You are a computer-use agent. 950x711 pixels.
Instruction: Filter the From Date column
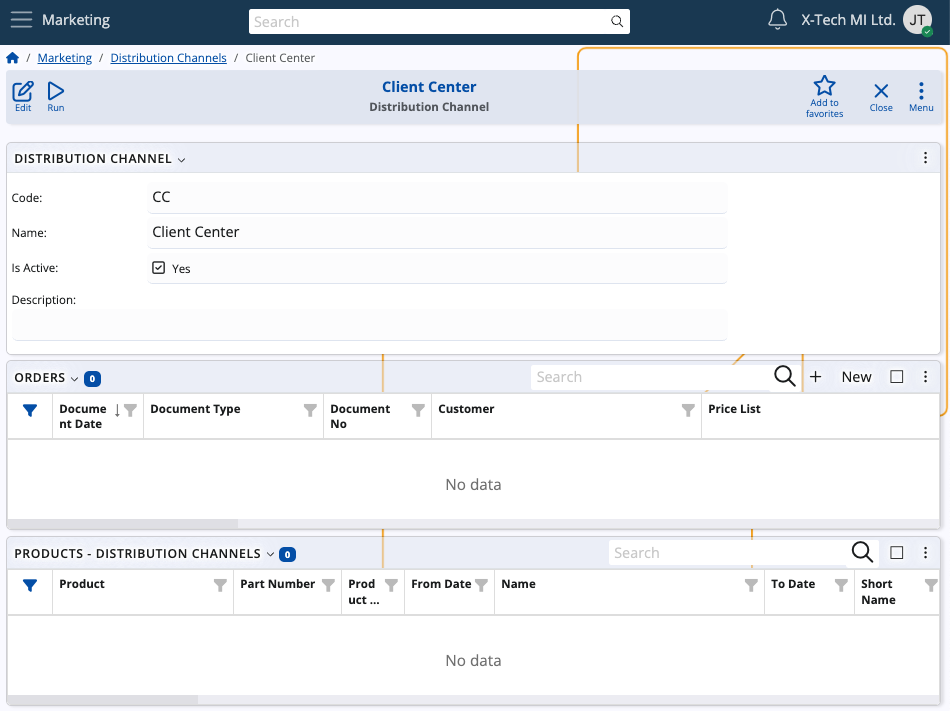tap(482, 585)
